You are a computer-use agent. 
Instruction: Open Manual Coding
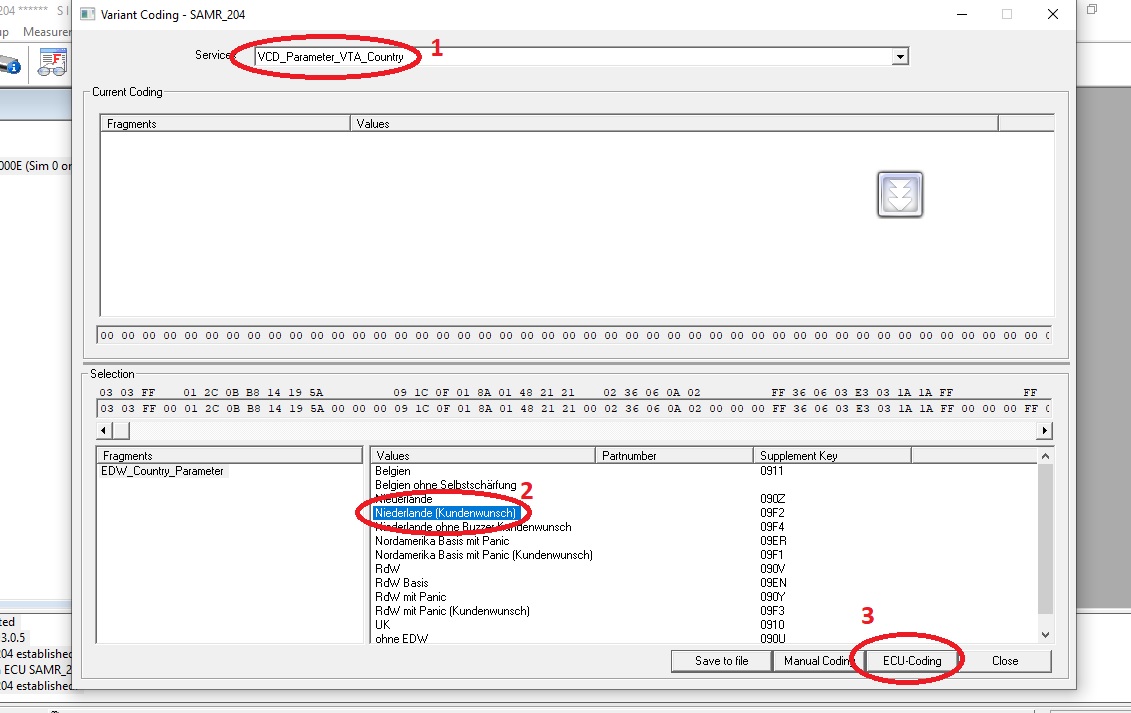point(815,661)
